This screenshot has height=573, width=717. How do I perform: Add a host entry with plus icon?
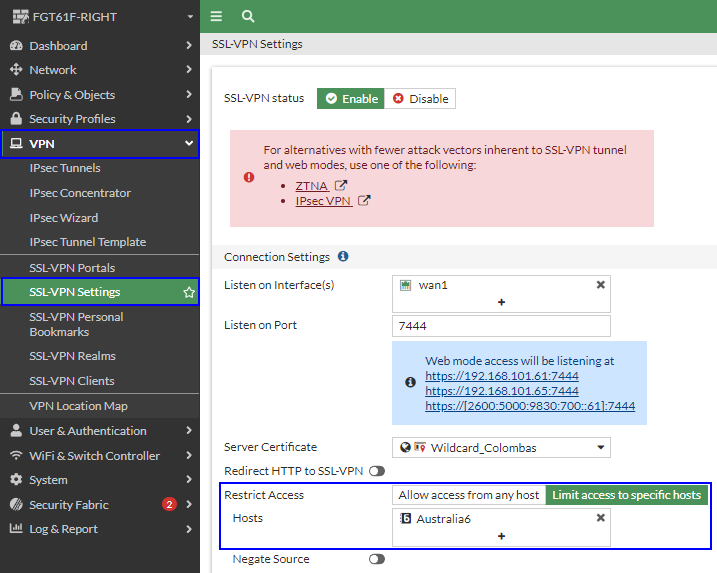(501, 536)
